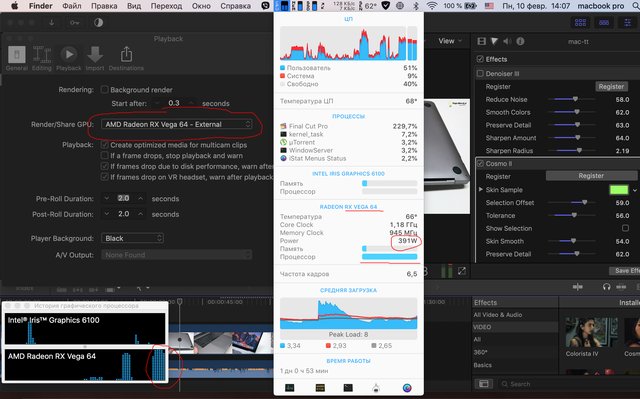Open the A/V Output dropdown
Image resolution: width=640 pixels, height=399 pixels.
click(176, 255)
